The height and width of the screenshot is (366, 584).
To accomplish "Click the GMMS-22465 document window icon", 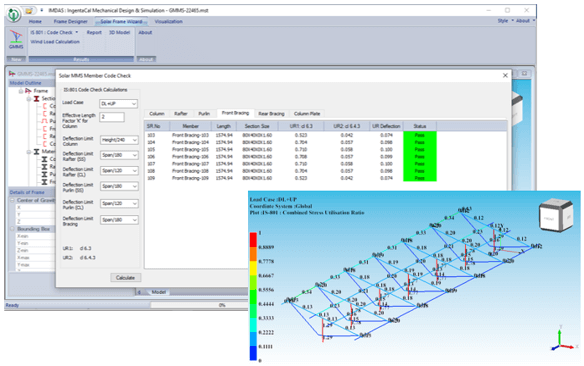I will tap(12, 73).
